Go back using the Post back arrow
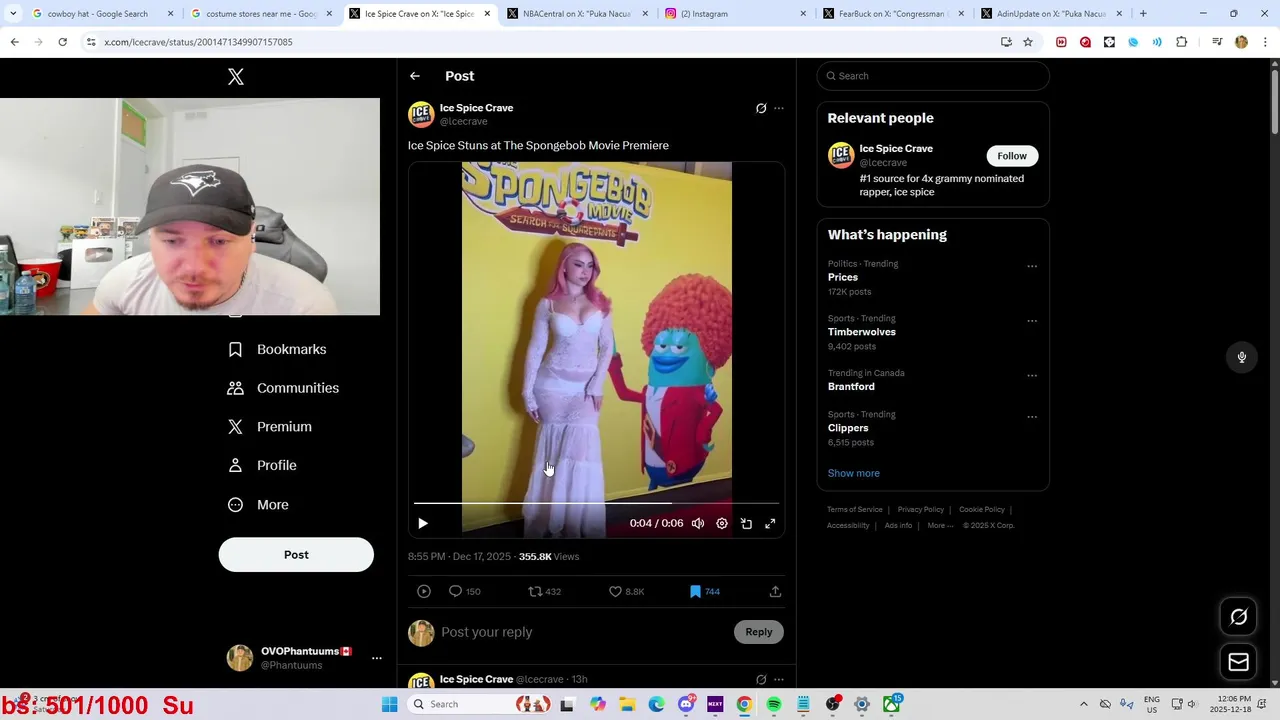This screenshot has height=720, width=1280. [415, 76]
